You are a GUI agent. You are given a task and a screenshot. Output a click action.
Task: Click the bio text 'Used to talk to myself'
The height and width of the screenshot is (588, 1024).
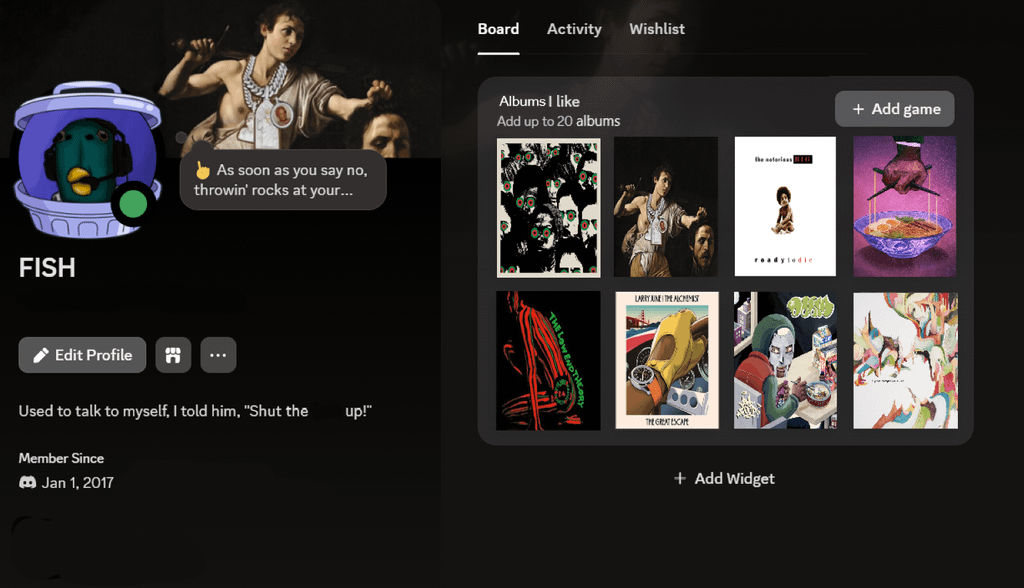click(195, 411)
